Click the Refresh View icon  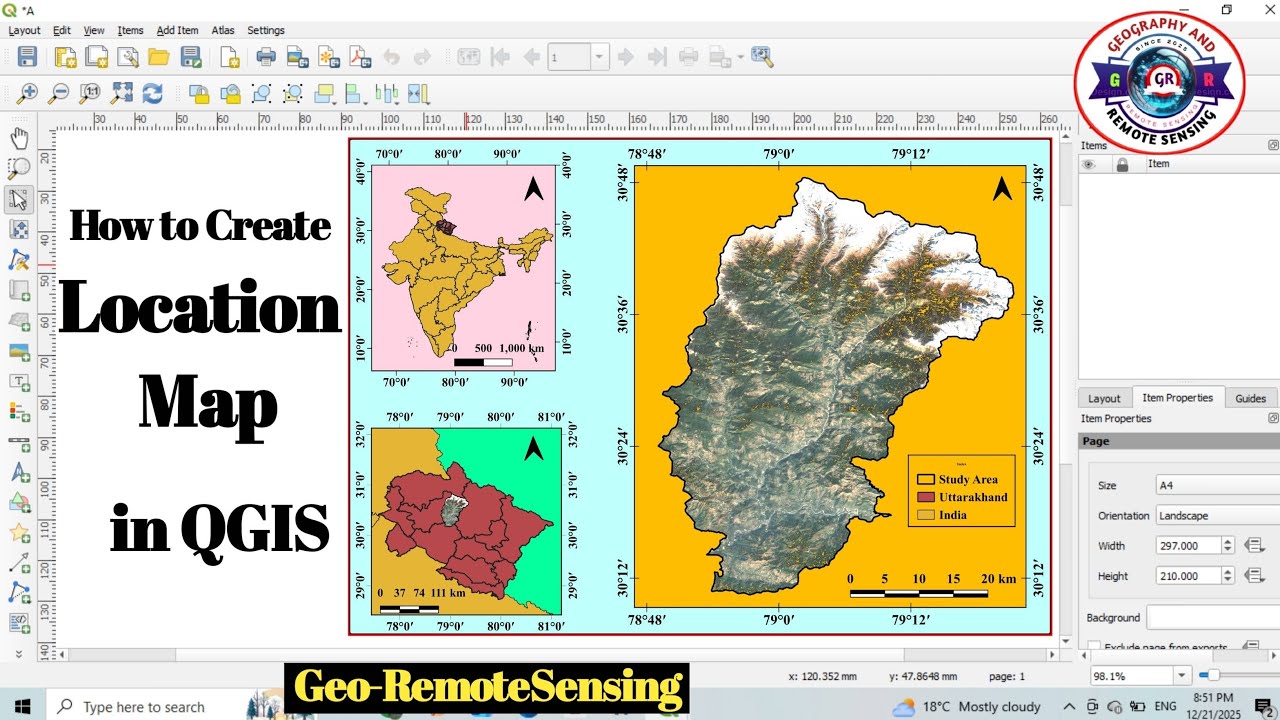coord(152,94)
